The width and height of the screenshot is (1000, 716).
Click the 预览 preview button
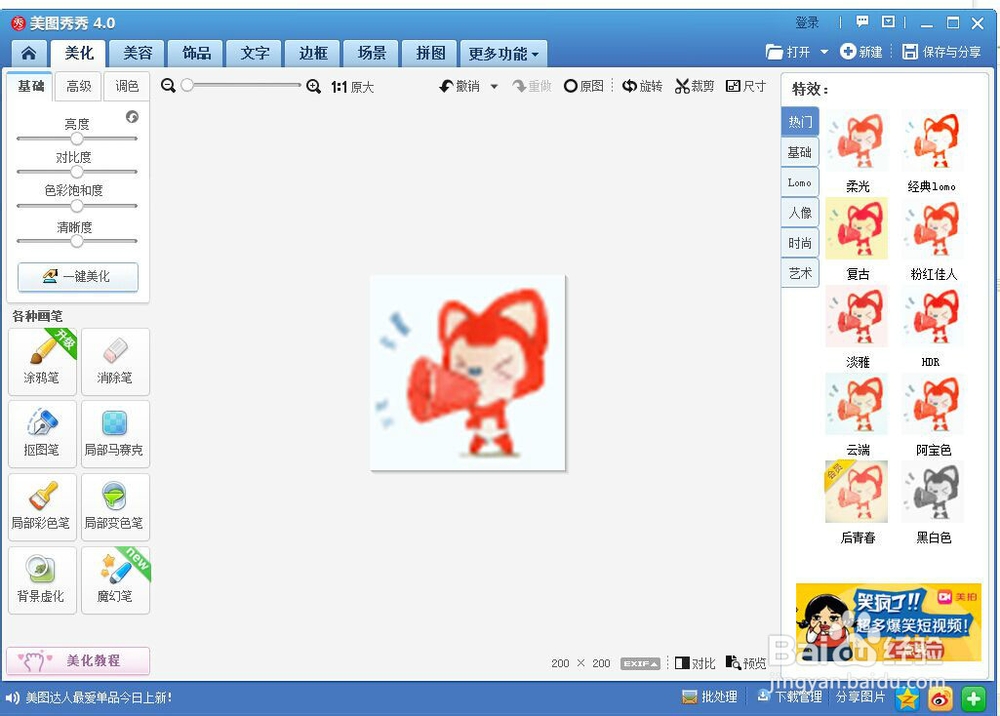[746, 664]
